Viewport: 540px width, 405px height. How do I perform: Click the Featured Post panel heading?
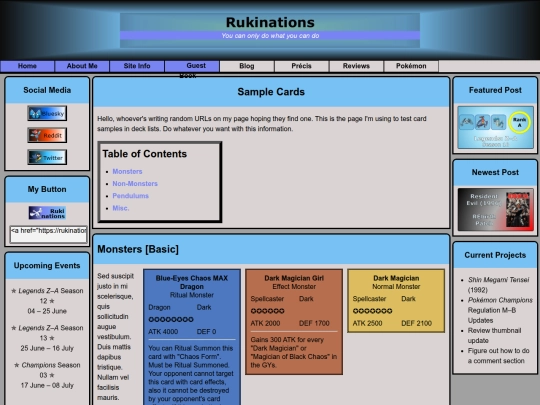[x=495, y=90]
